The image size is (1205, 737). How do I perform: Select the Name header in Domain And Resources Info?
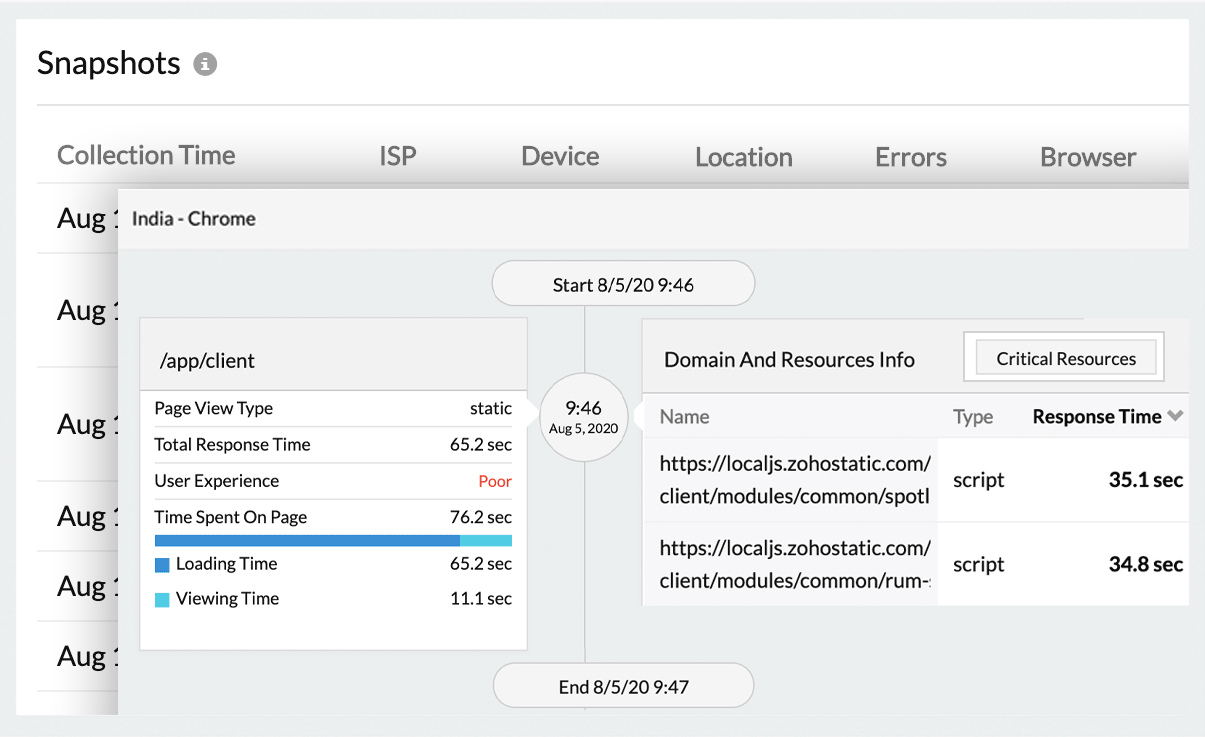point(683,416)
